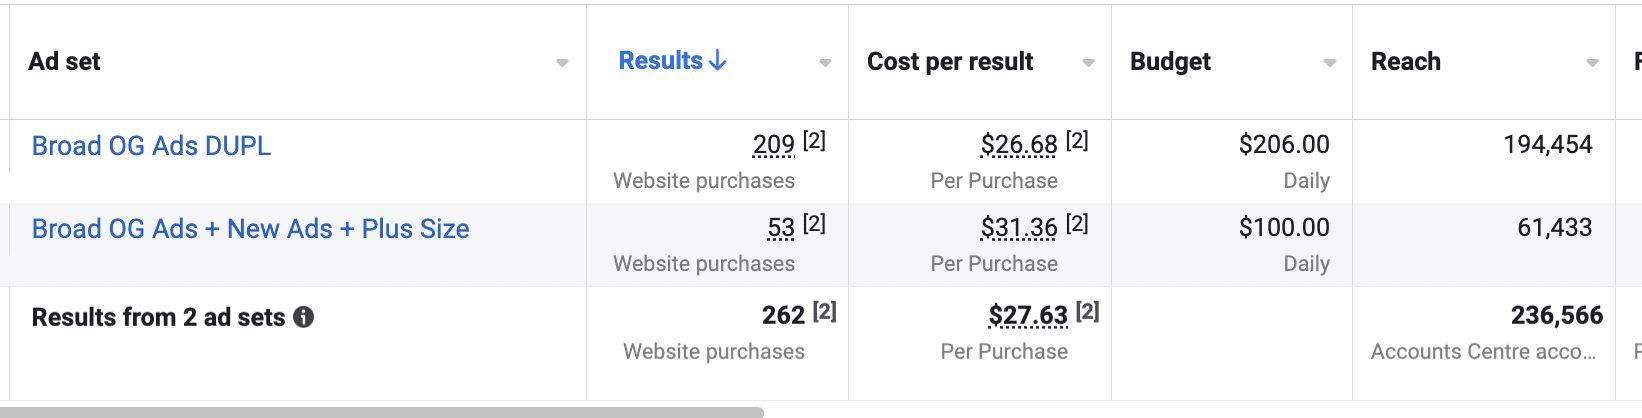Click the $206.00 daily budget cell
Image resolution: width=1642 pixels, height=418 pixels.
tap(1284, 145)
